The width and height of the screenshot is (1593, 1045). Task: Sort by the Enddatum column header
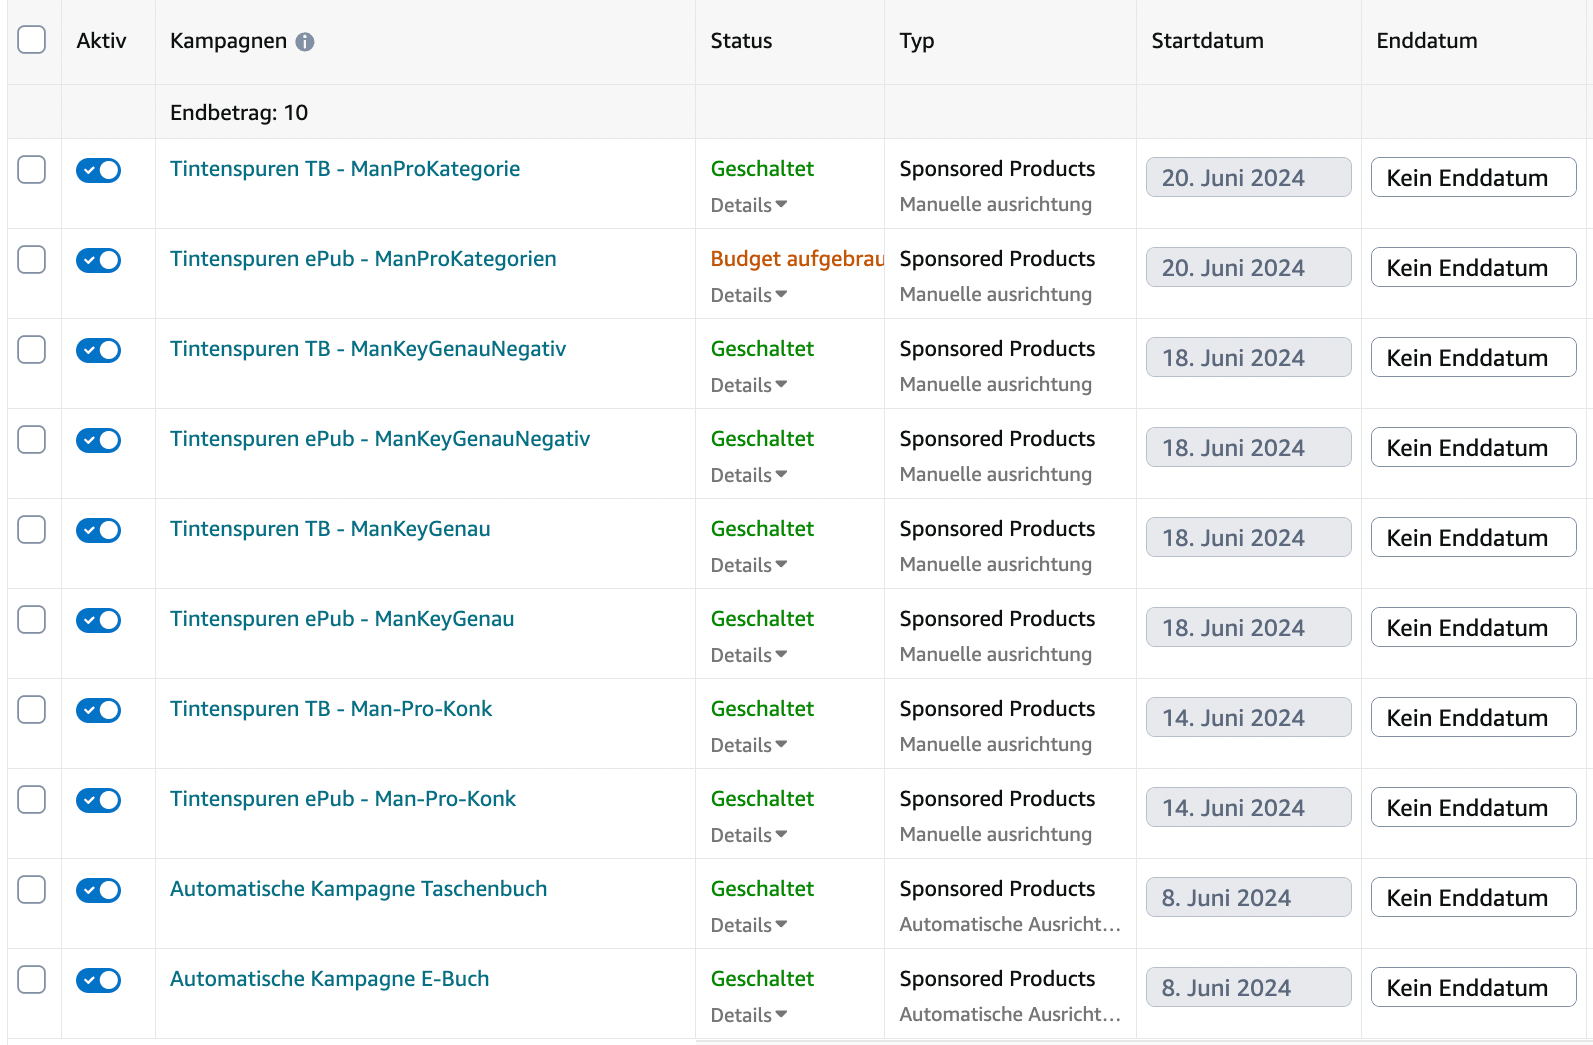click(1426, 41)
